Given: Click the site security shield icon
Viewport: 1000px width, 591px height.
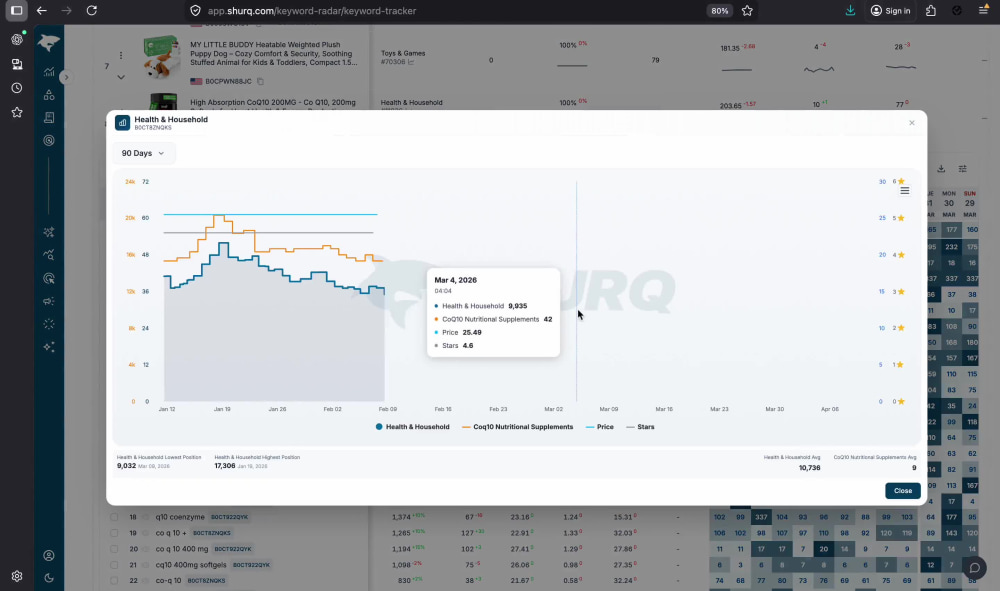Looking at the screenshot, I should 196,11.
